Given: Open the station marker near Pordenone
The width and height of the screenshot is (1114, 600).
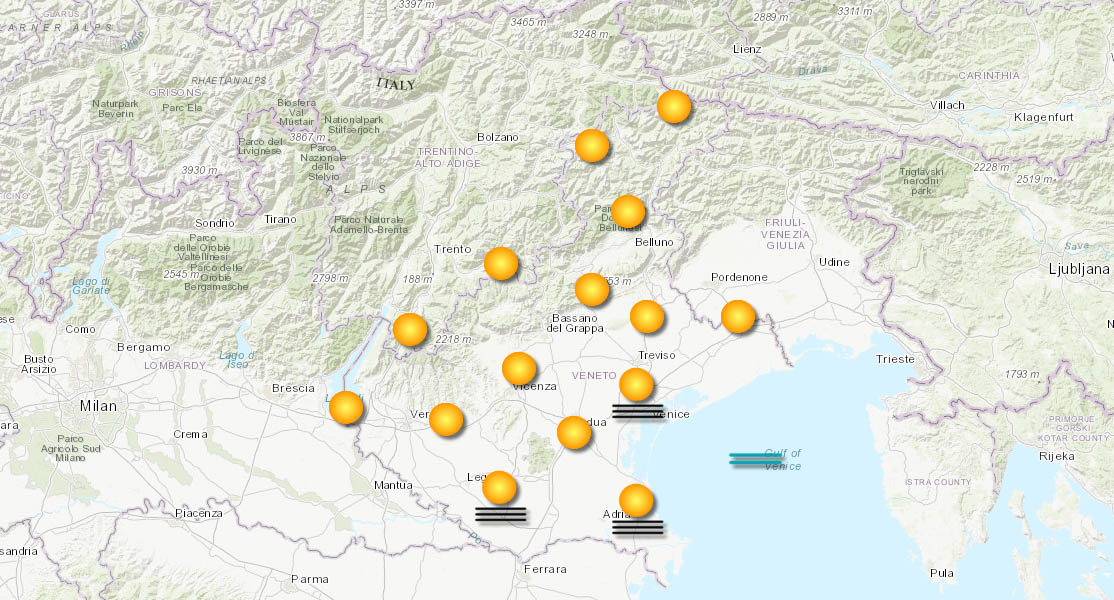Looking at the screenshot, I should 739,318.
